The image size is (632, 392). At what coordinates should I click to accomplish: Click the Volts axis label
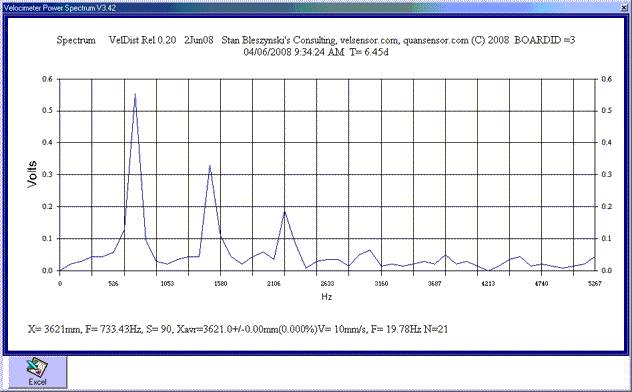click(x=32, y=174)
